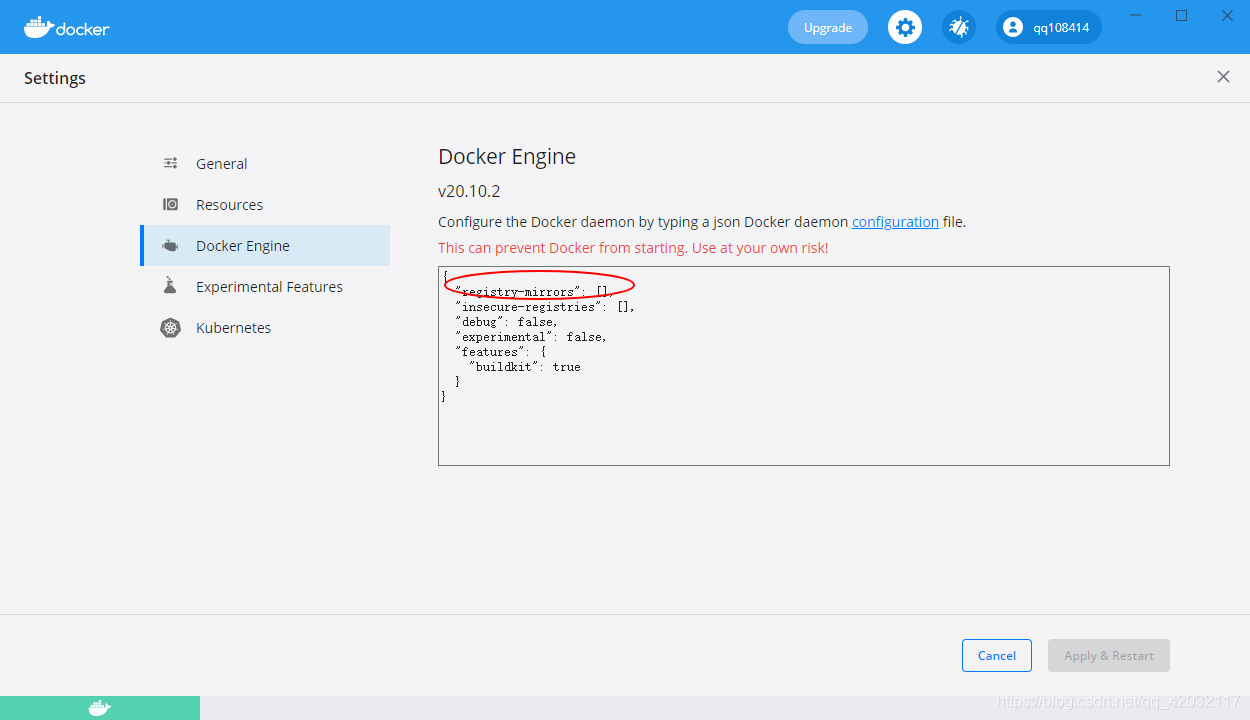This screenshot has height=720, width=1250.
Task: Maximize the Docker Desktop window
Action: (1181, 15)
